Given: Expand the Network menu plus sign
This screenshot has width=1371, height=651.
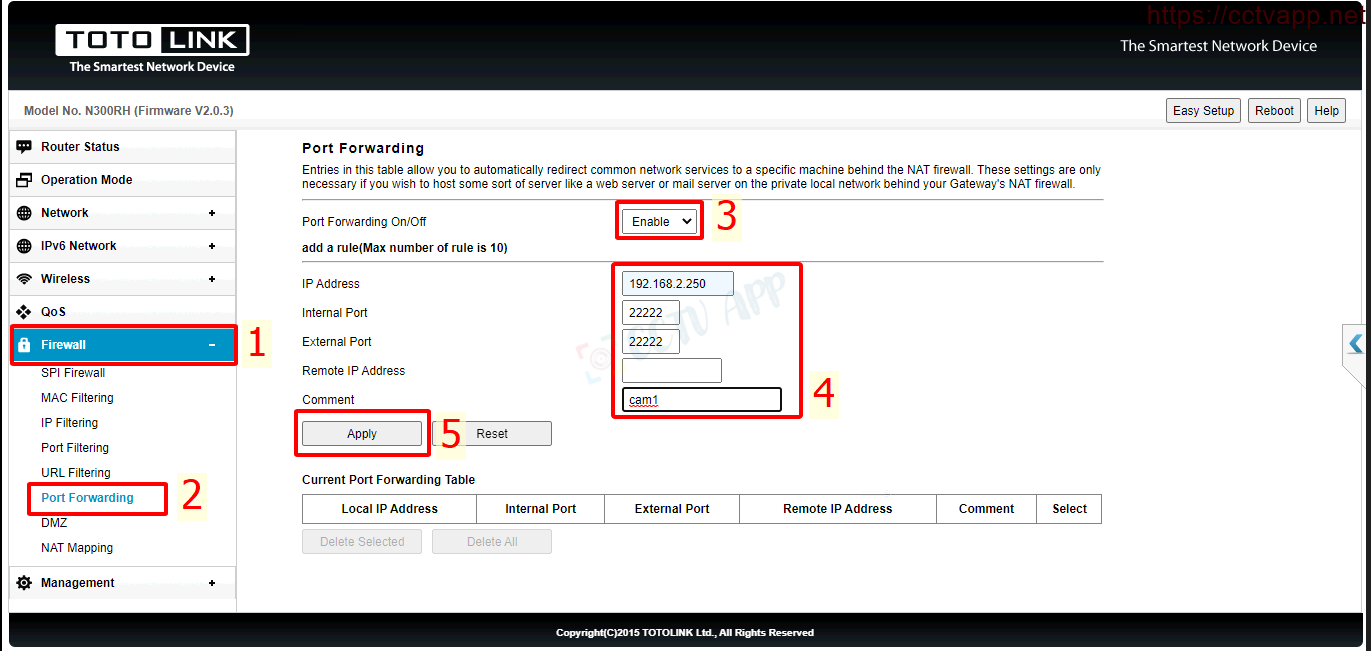Looking at the screenshot, I should tap(211, 213).
